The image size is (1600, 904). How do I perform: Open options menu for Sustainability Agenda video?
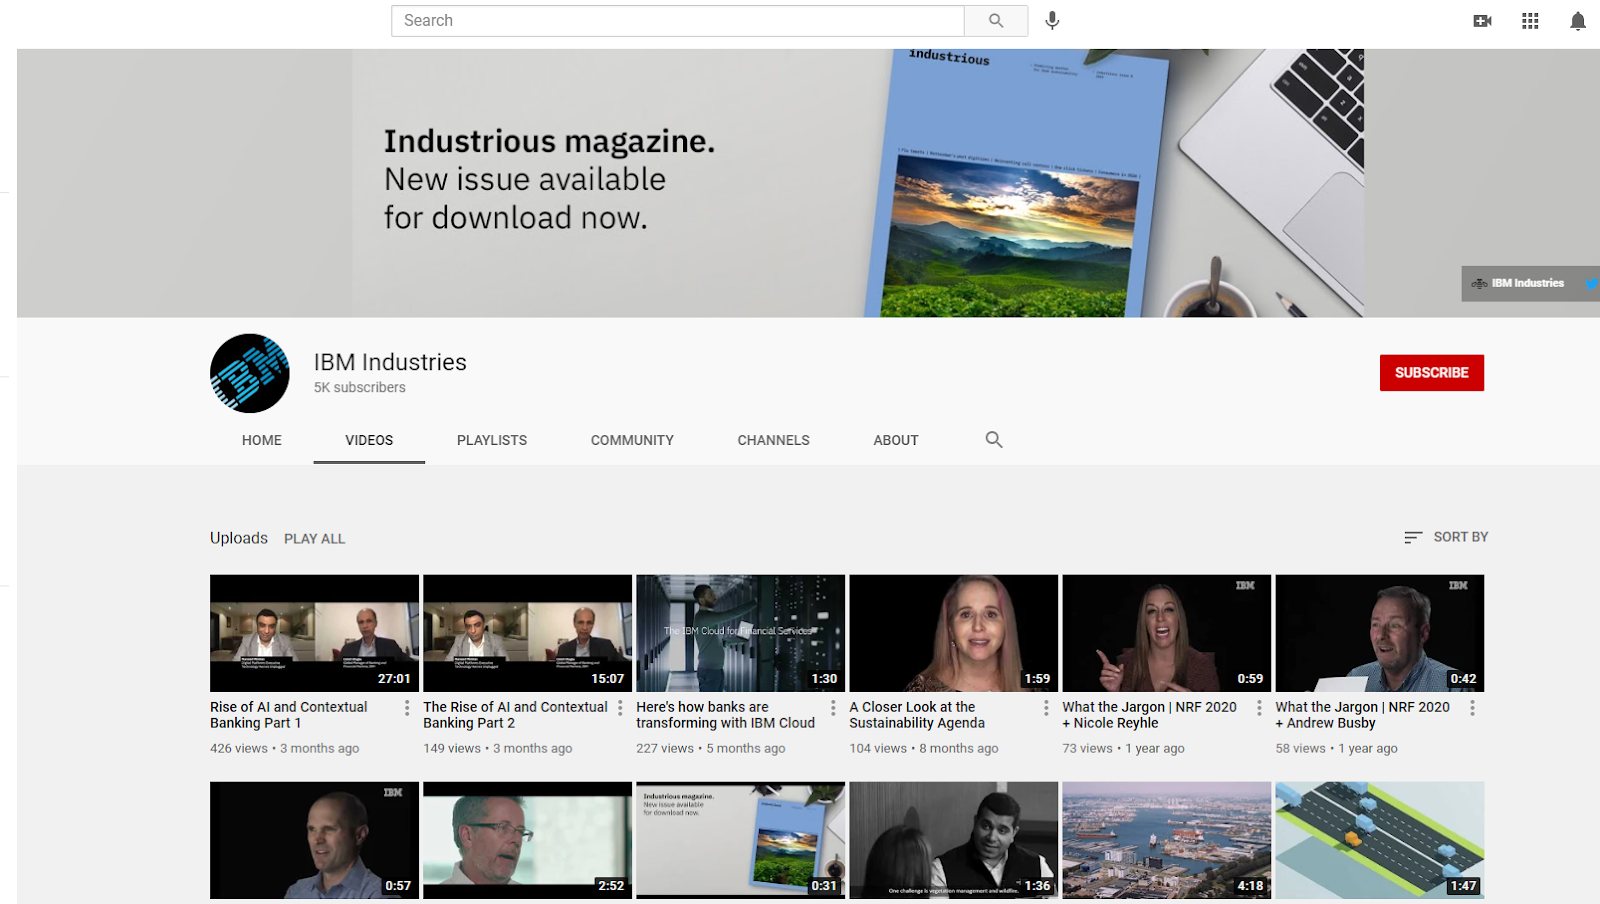1046,708
